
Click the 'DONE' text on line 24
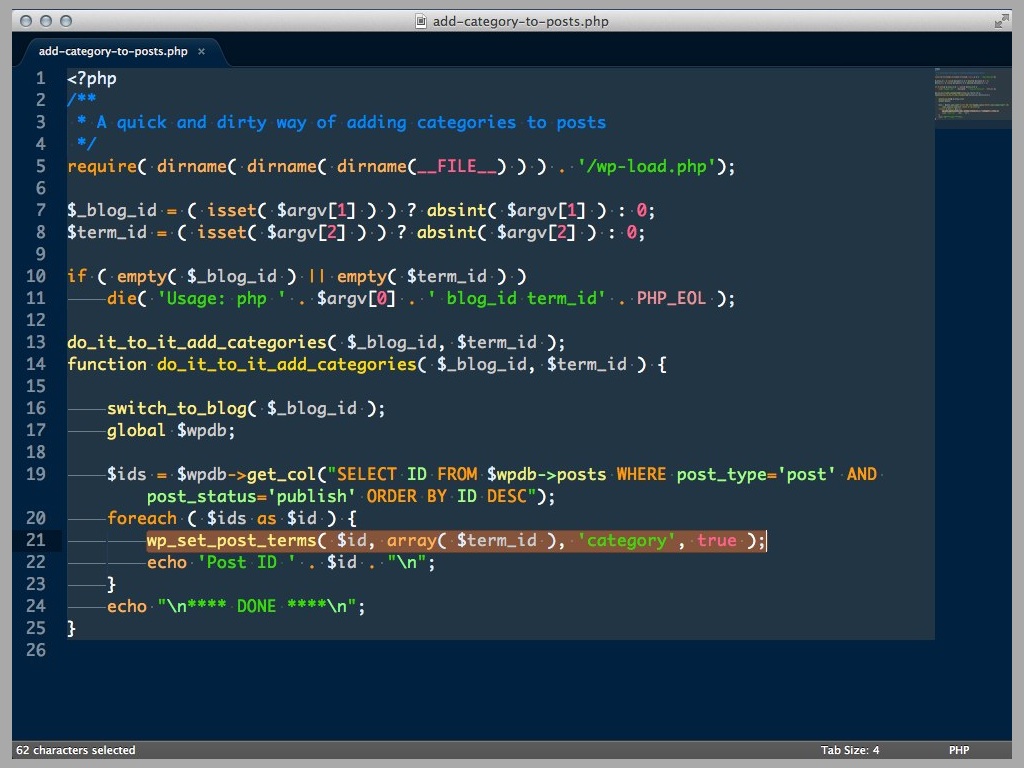point(257,605)
